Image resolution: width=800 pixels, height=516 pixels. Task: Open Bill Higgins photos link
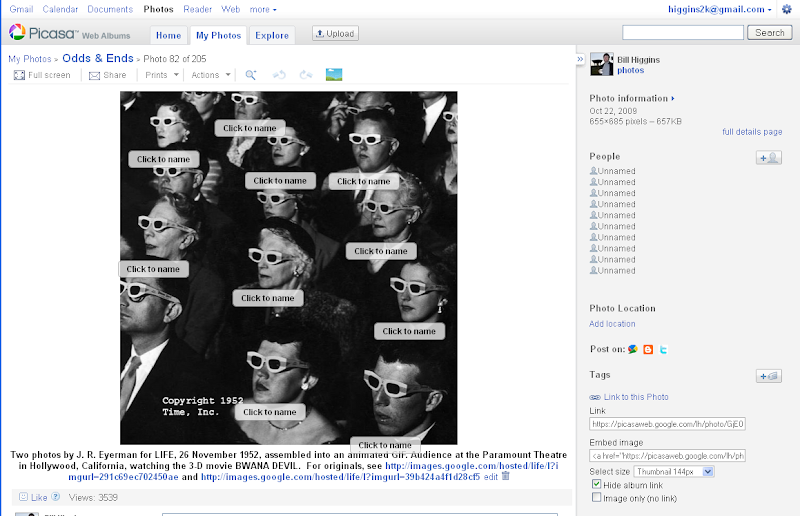(x=631, y=70)
